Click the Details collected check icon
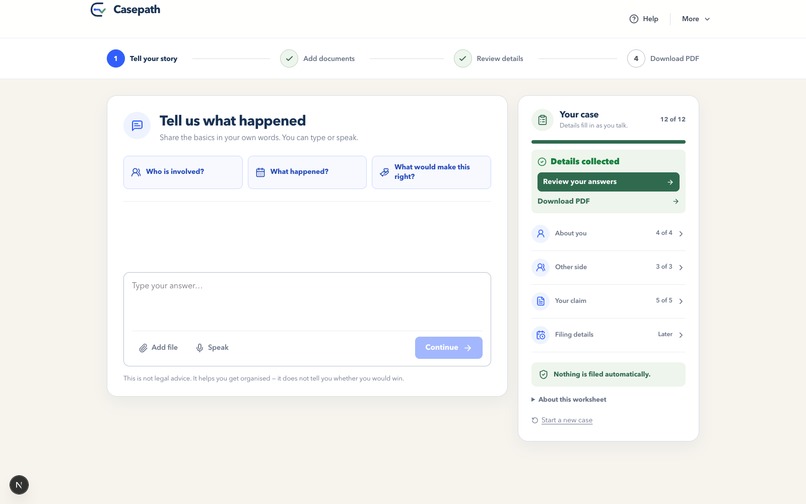Screen dimensions: 806x504 (x=542, y=161)
